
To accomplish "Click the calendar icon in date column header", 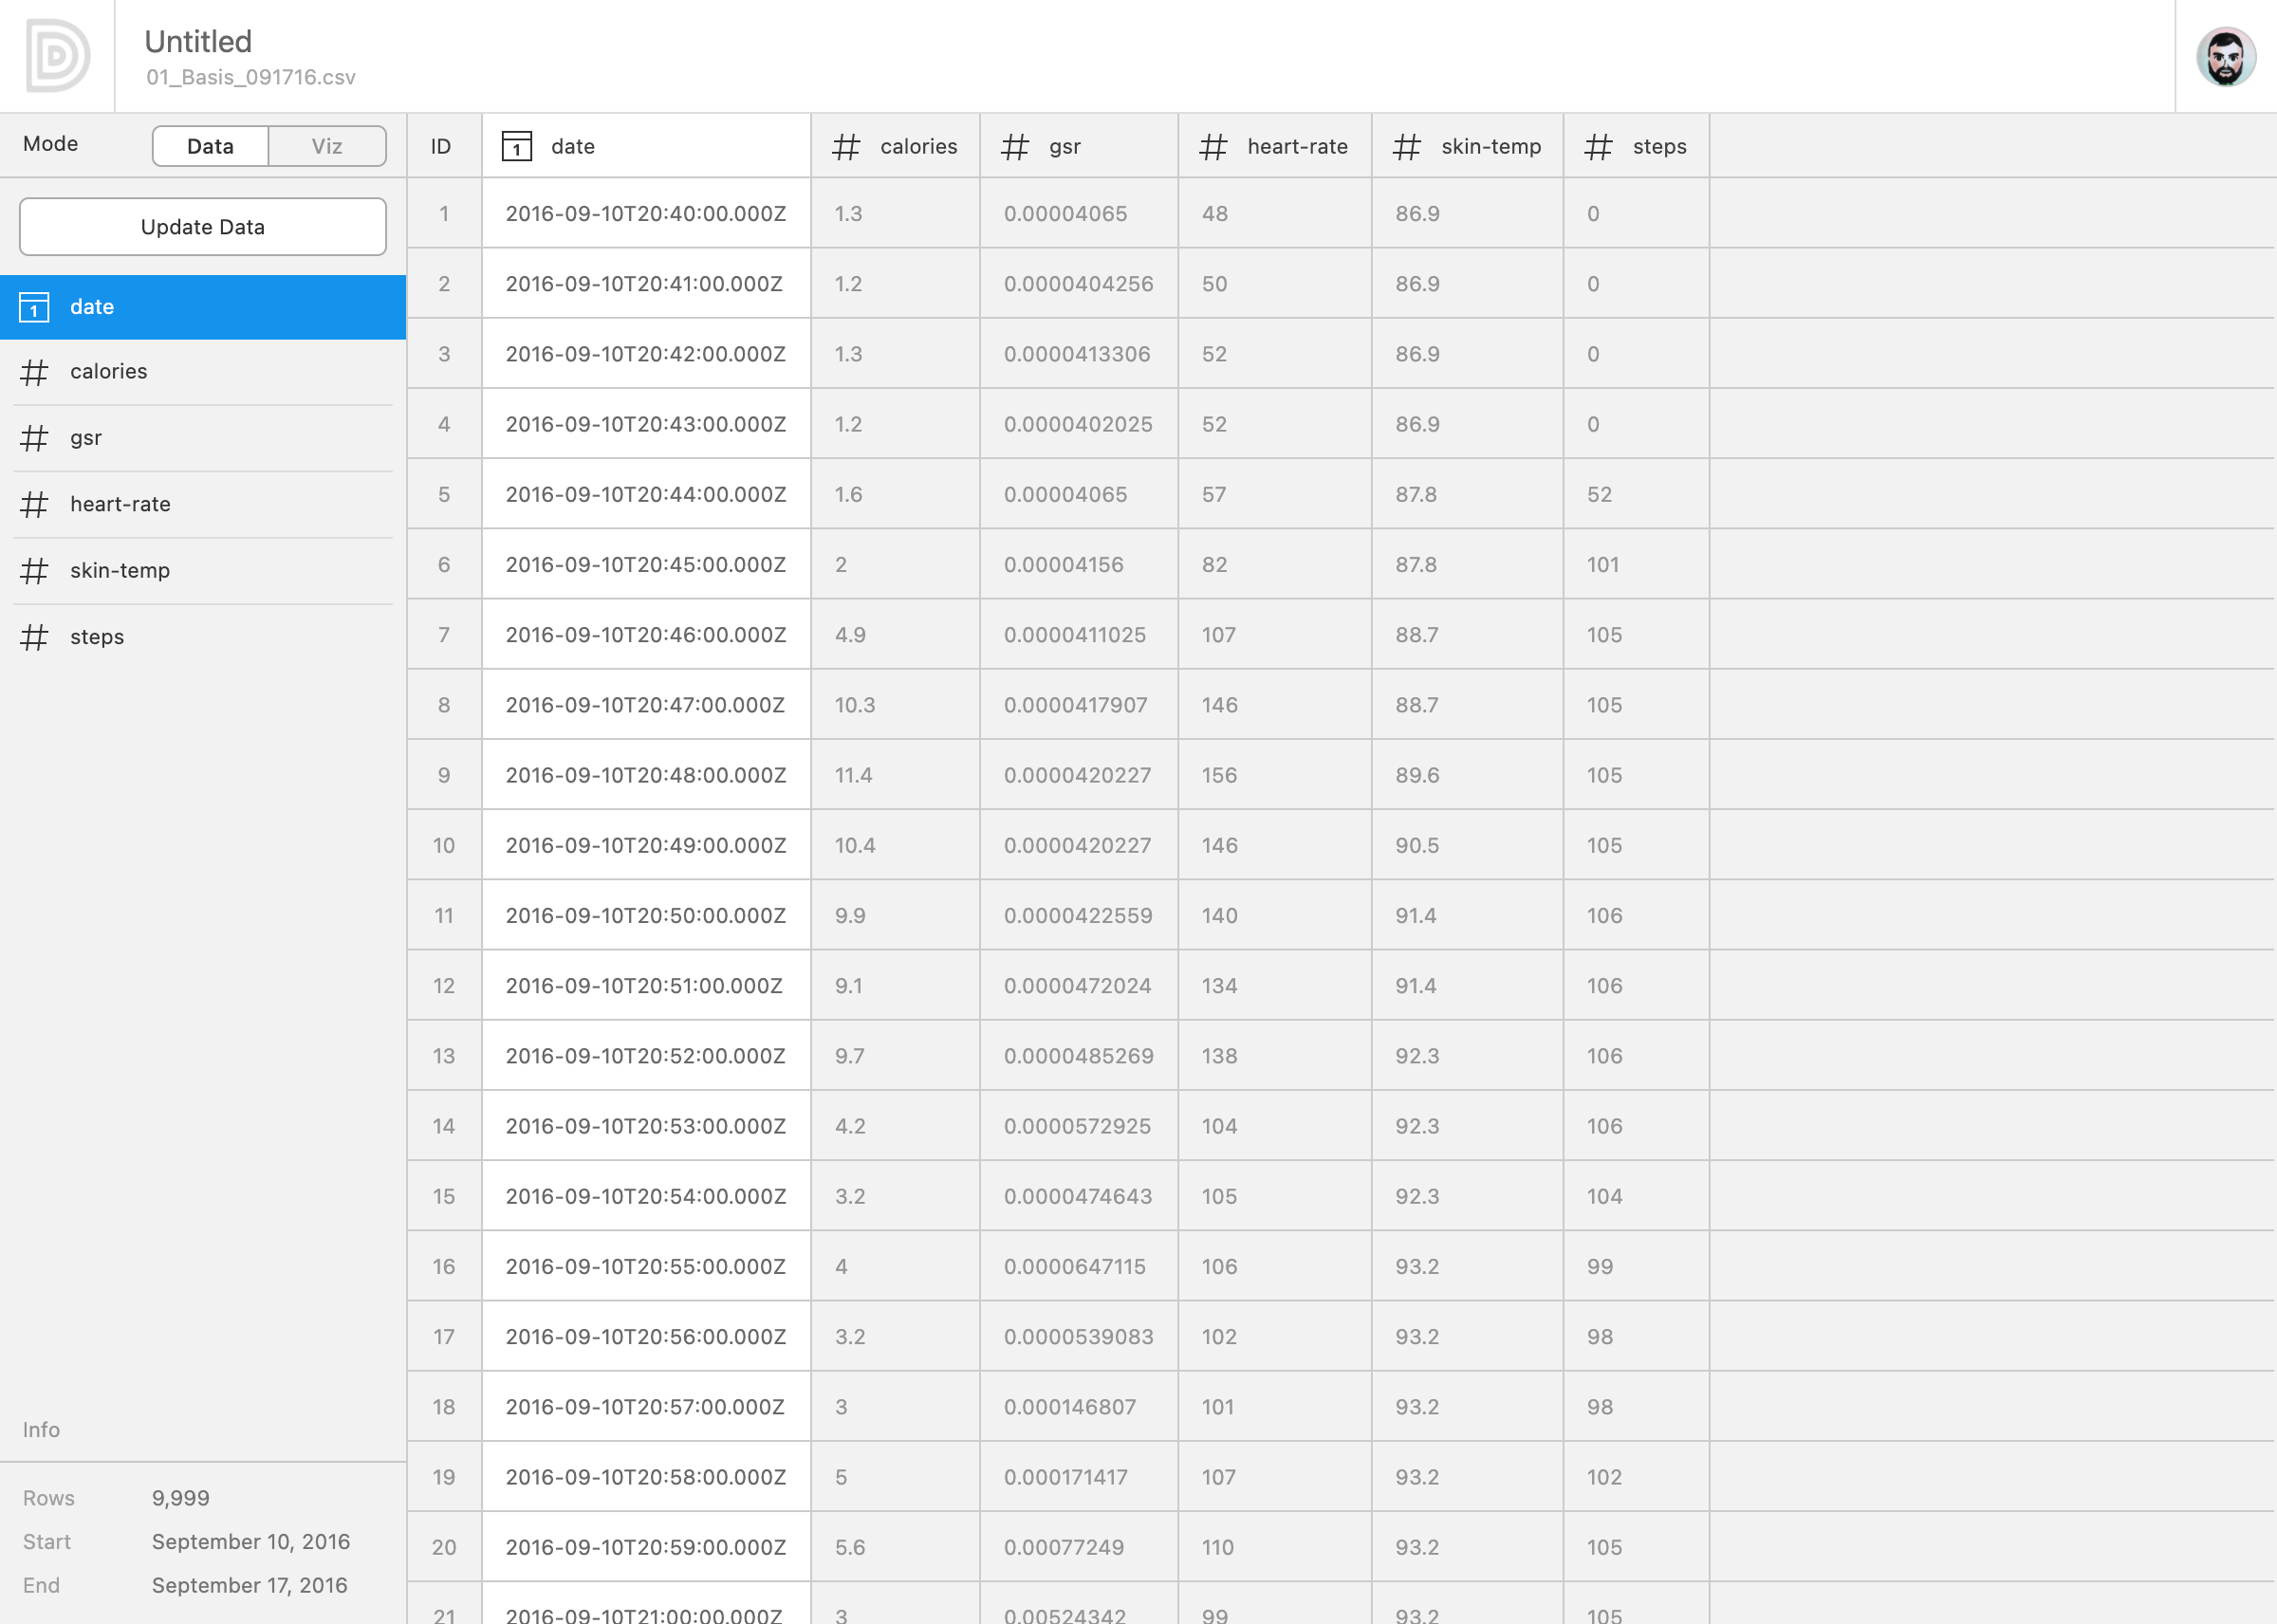I will (516, 146).
